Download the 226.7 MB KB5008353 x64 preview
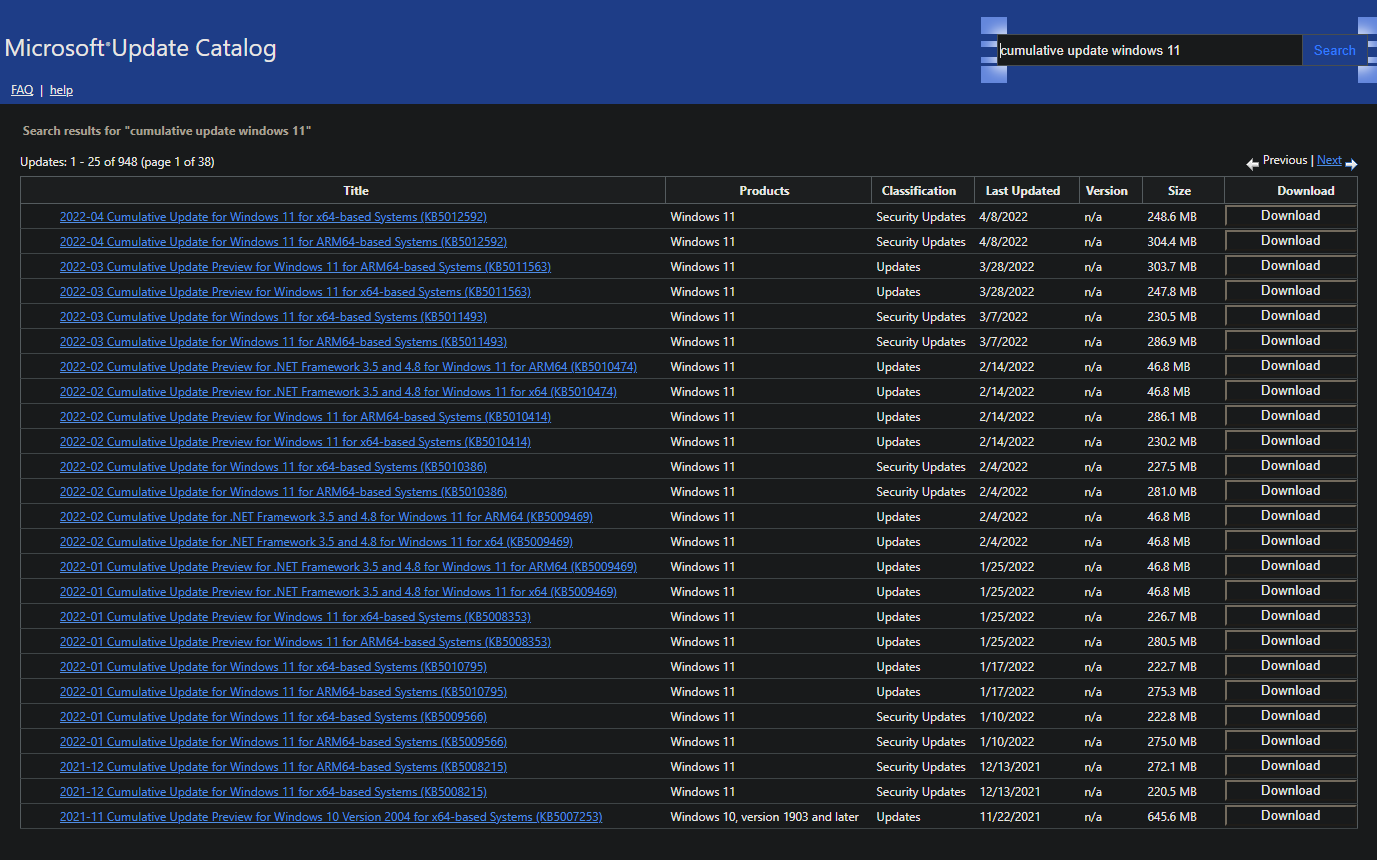The width and height of the screenshot is (1377, 860). point(1290,616)
